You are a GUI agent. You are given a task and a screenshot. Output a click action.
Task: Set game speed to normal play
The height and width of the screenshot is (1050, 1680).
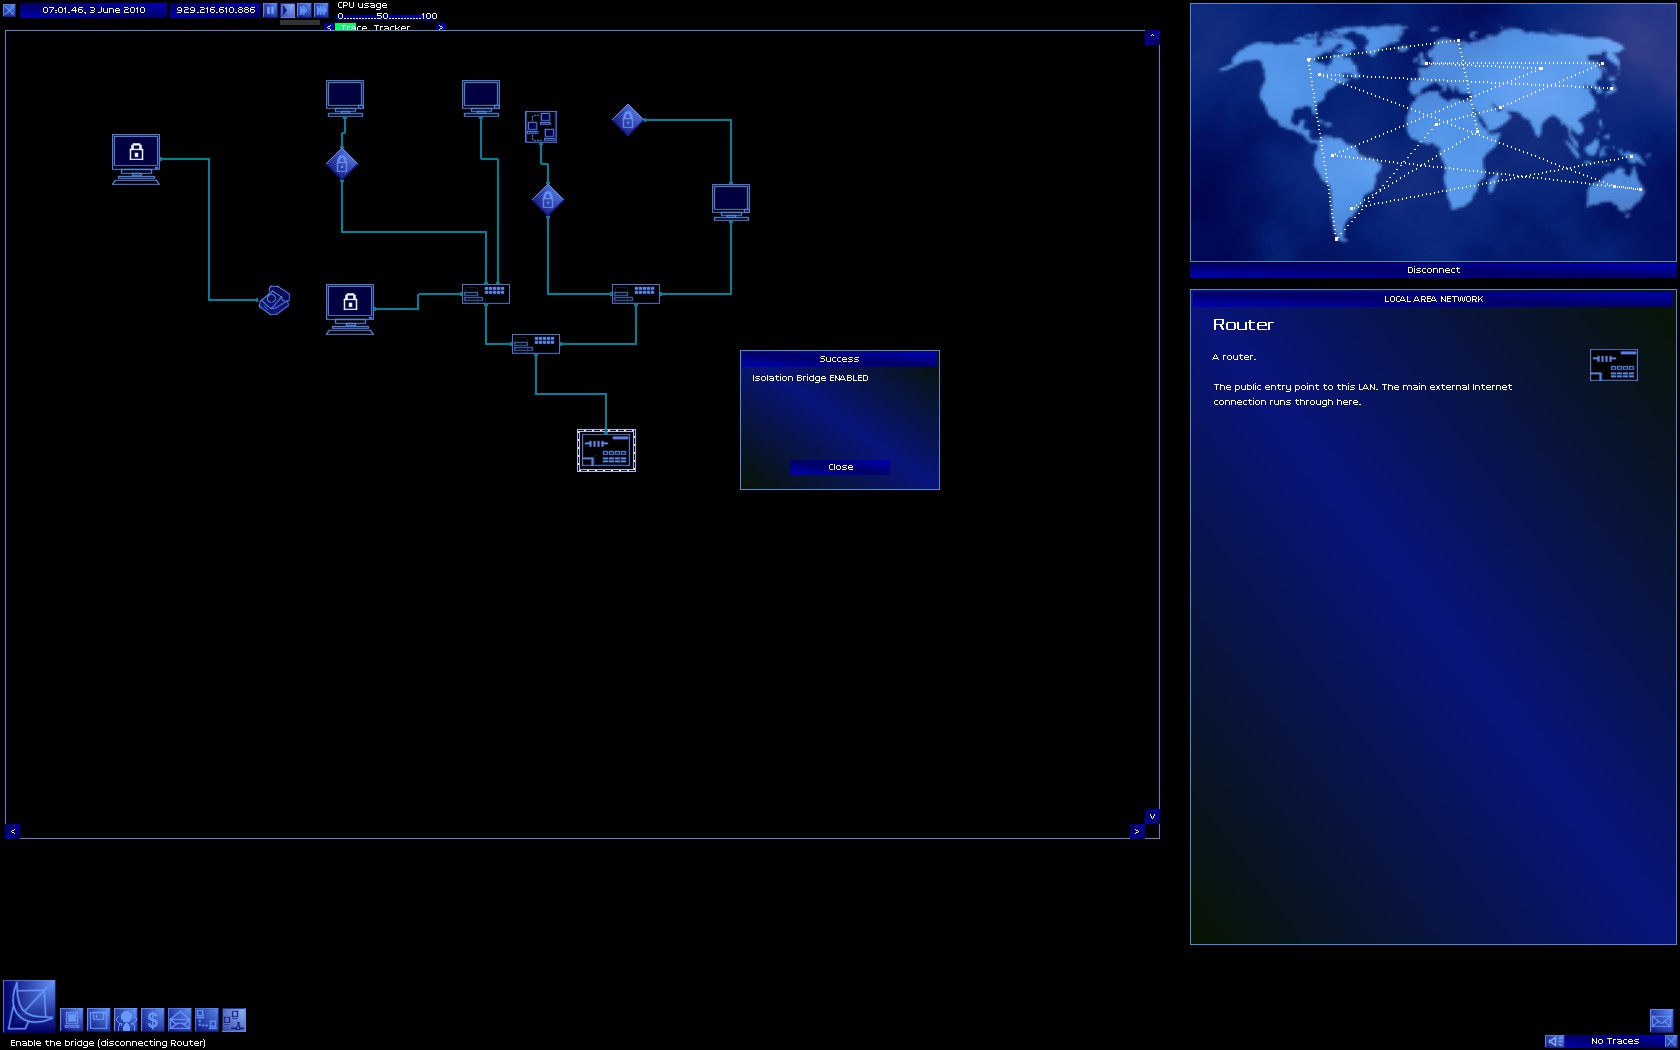tap(287, 10)
